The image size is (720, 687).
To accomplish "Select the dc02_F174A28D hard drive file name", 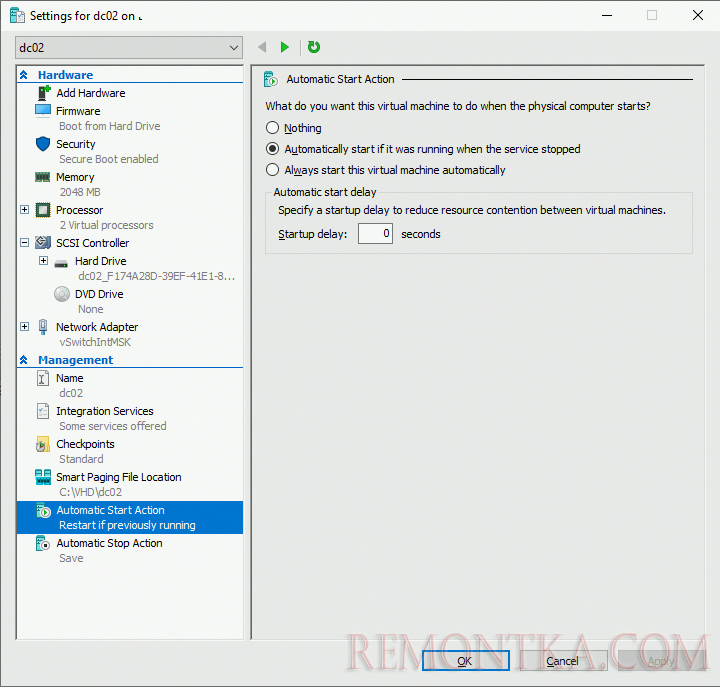I will click(157, 276).
